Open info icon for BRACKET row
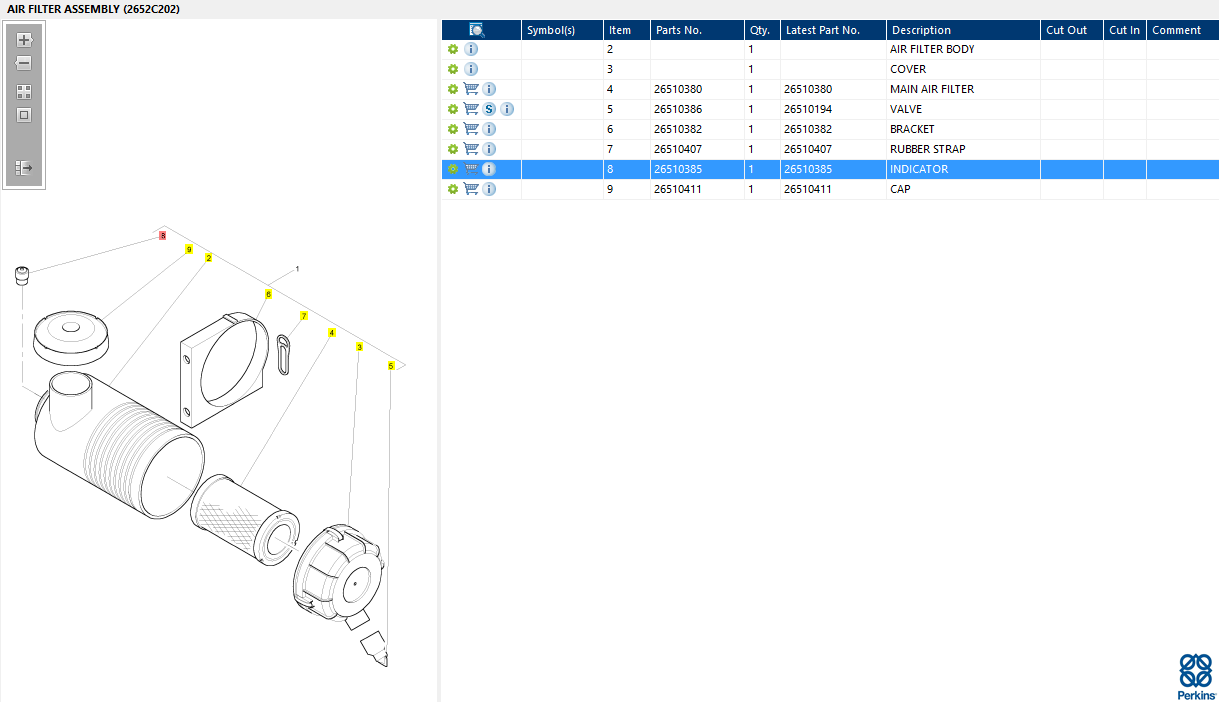This screenshot has width=1219, height=702. (489, 129)
